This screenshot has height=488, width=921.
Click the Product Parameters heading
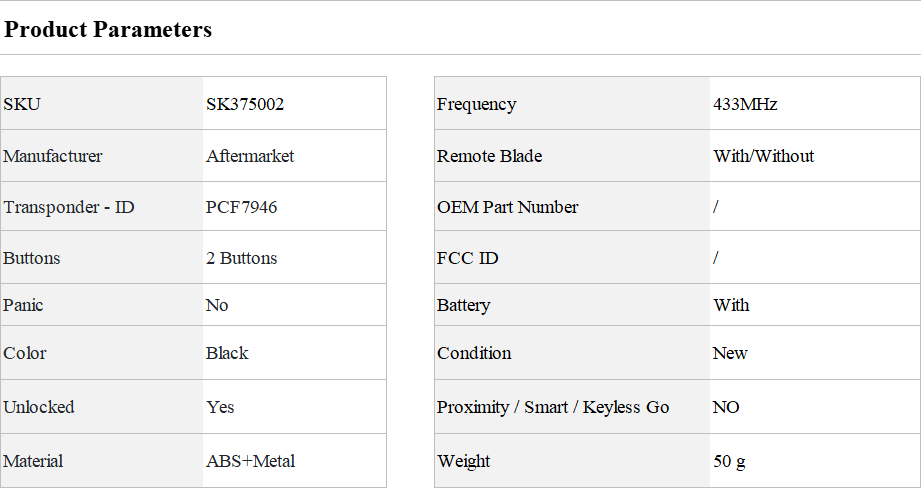tap(108, 30)
